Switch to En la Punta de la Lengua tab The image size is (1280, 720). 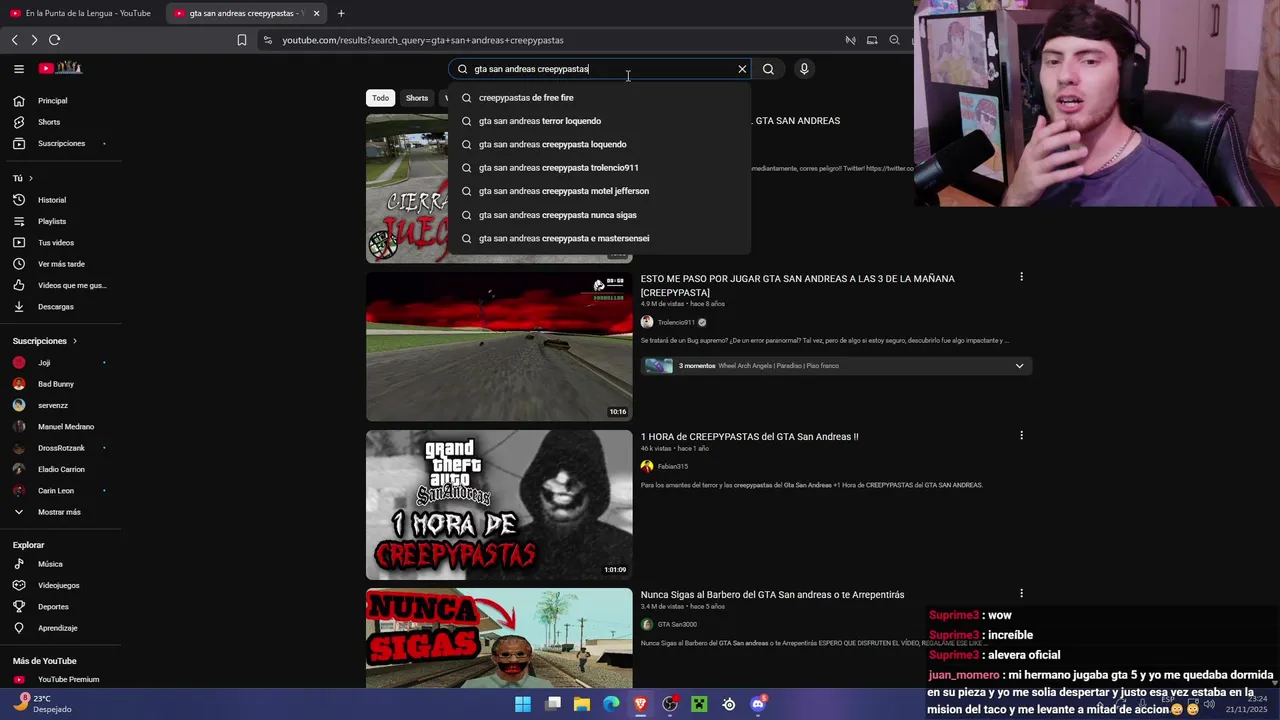[80, 13]
